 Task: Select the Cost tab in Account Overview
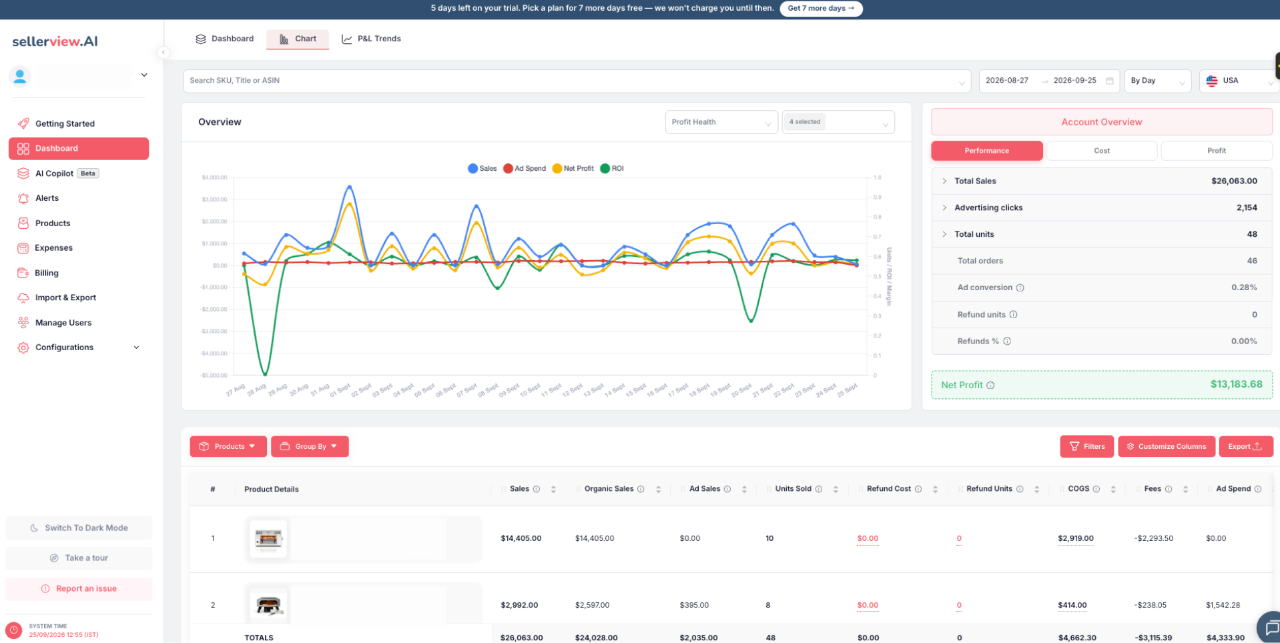pyautogui.click(x=1102, y=151)
